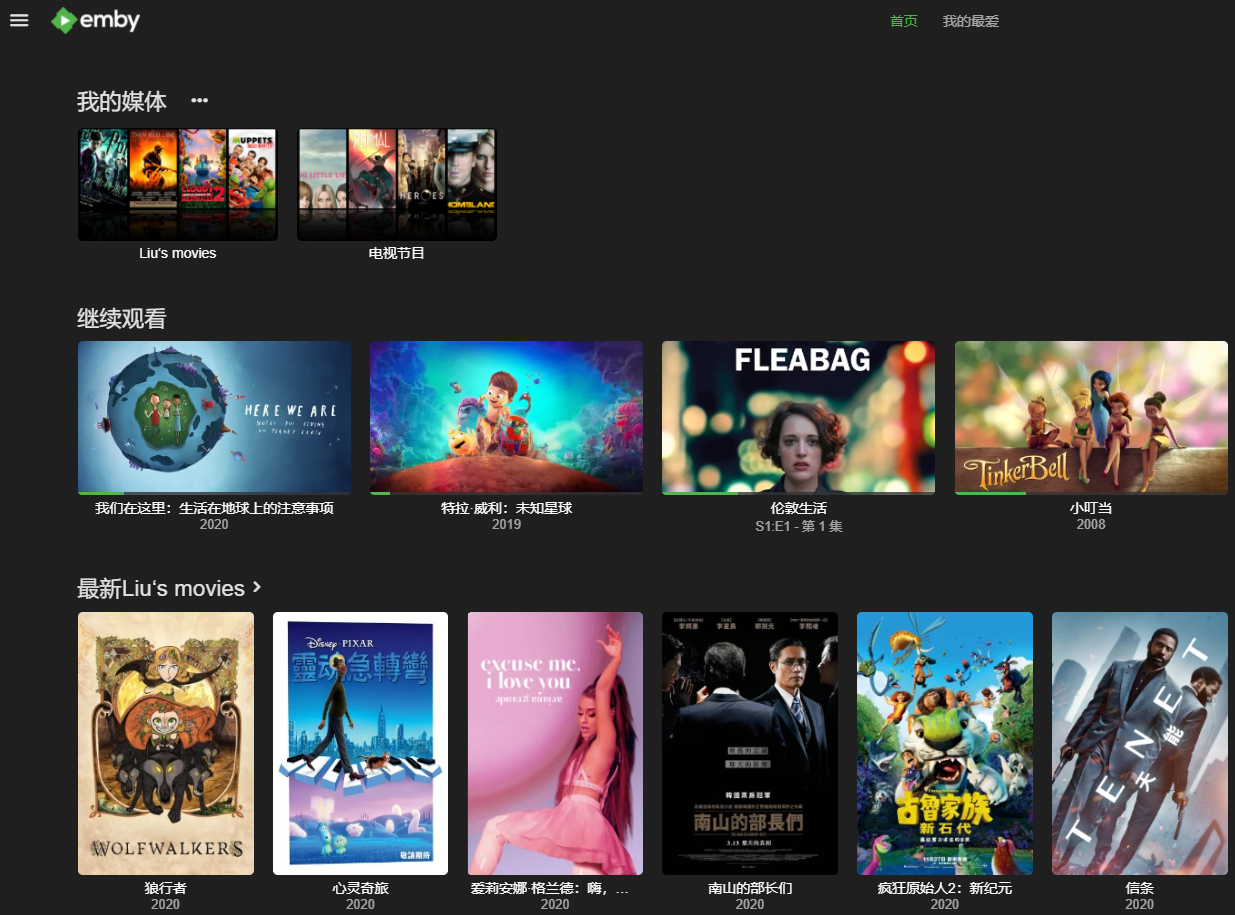Open the Tenet movie poster

click(1139, 743)
